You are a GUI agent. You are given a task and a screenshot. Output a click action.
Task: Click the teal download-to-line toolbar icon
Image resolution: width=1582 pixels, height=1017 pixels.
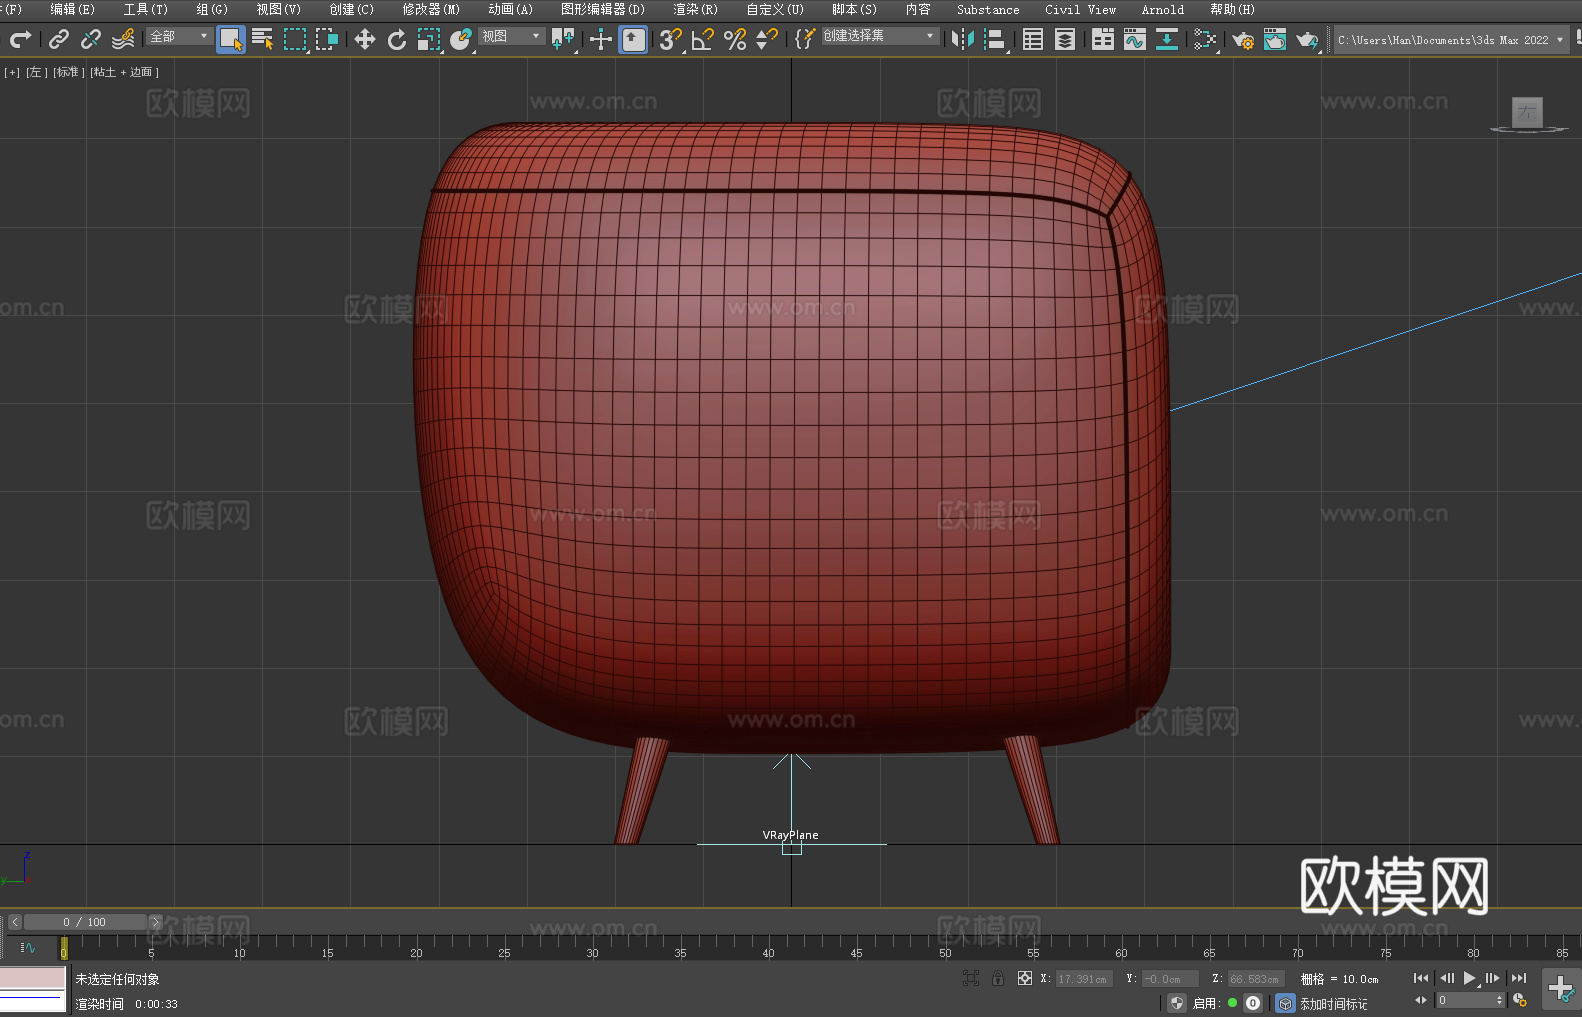pos(1167,39)
